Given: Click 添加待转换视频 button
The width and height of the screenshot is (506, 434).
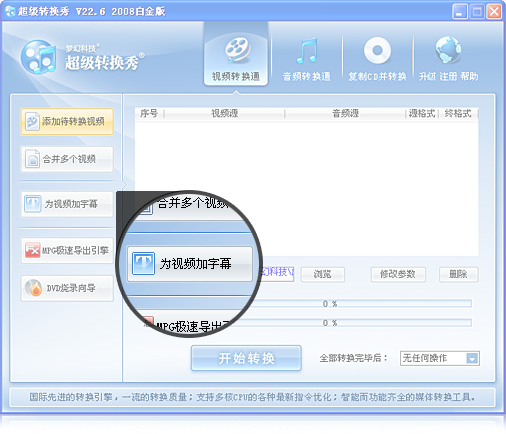Looking at the screenshot, I should coord(67,122).
